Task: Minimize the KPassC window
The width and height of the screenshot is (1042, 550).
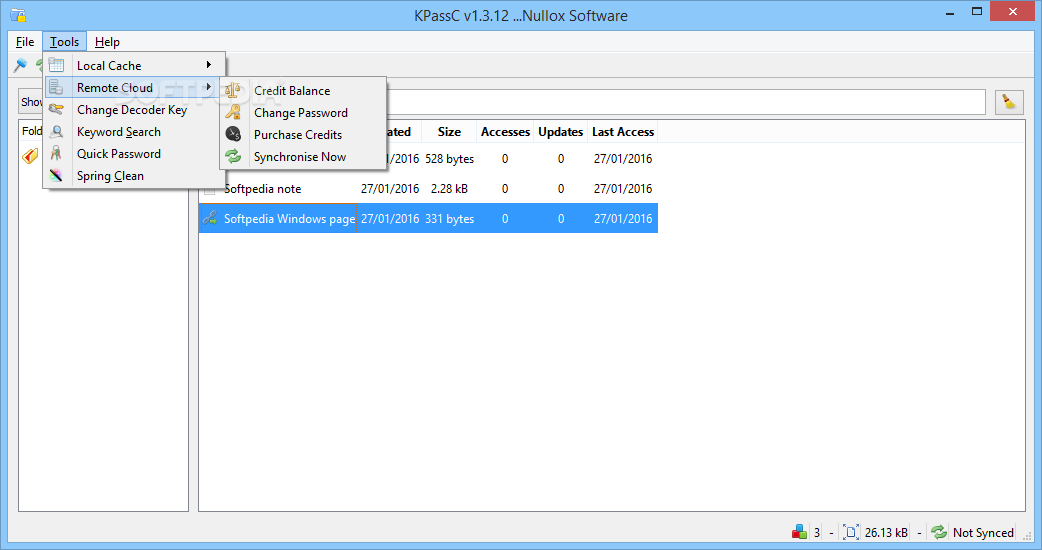Action: pyautogui.click(x=950, y=12)
